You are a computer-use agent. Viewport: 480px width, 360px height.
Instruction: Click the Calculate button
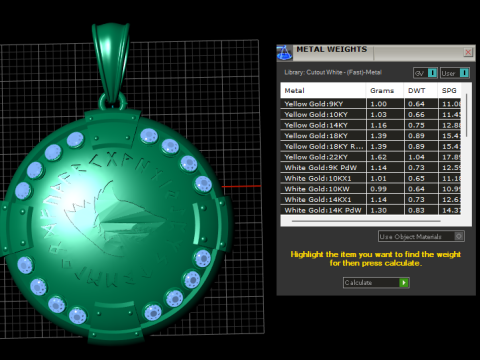point(376,283)
